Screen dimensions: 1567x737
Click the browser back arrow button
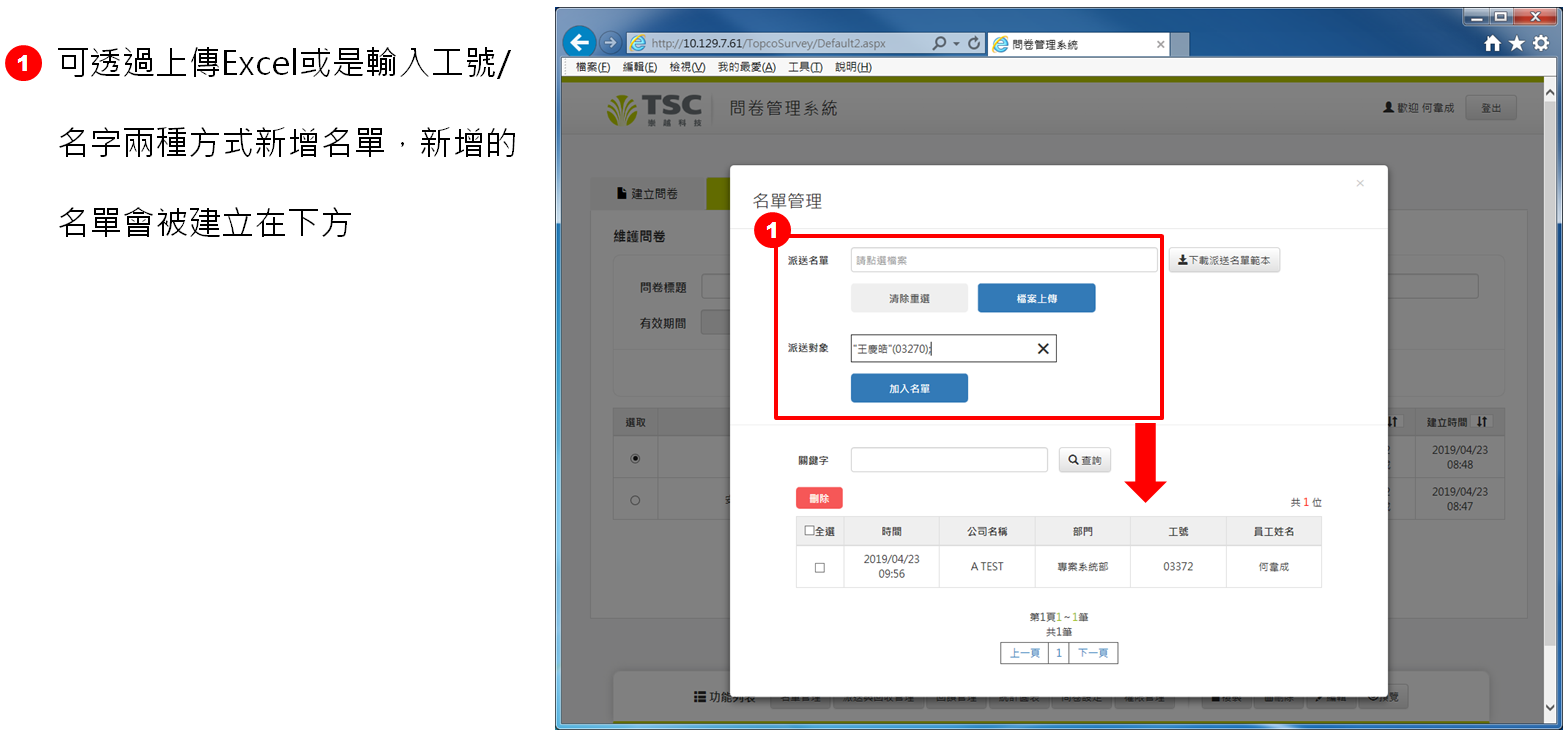(579, 43)
